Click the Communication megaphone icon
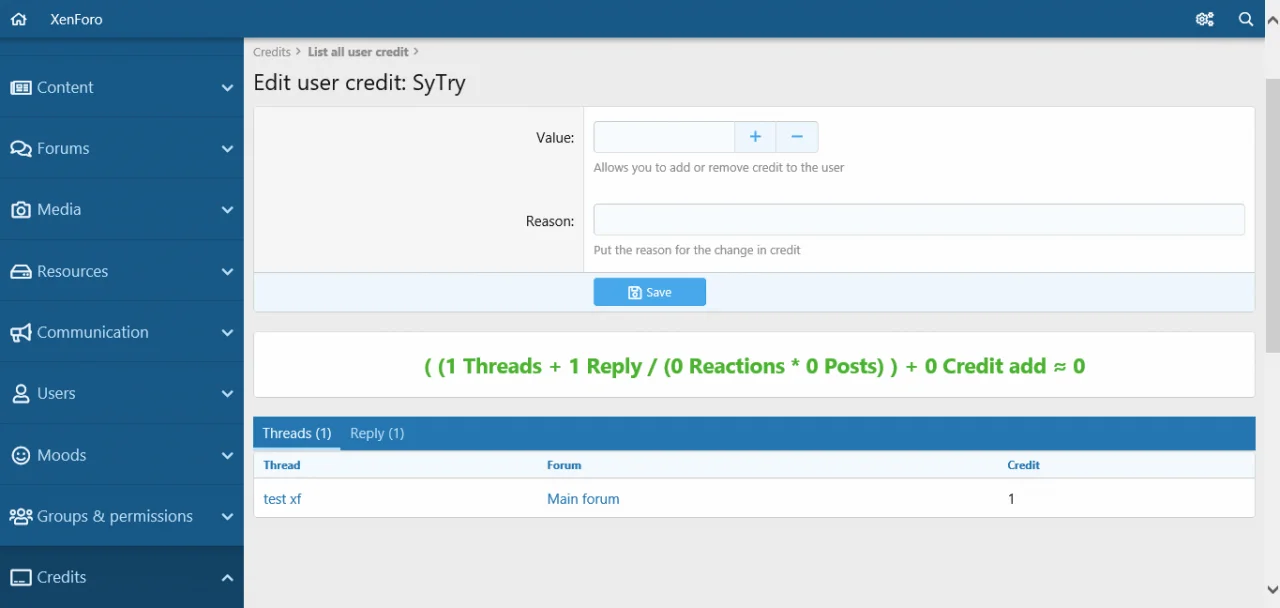This screenshot has width=1280, height=608. 20,333
